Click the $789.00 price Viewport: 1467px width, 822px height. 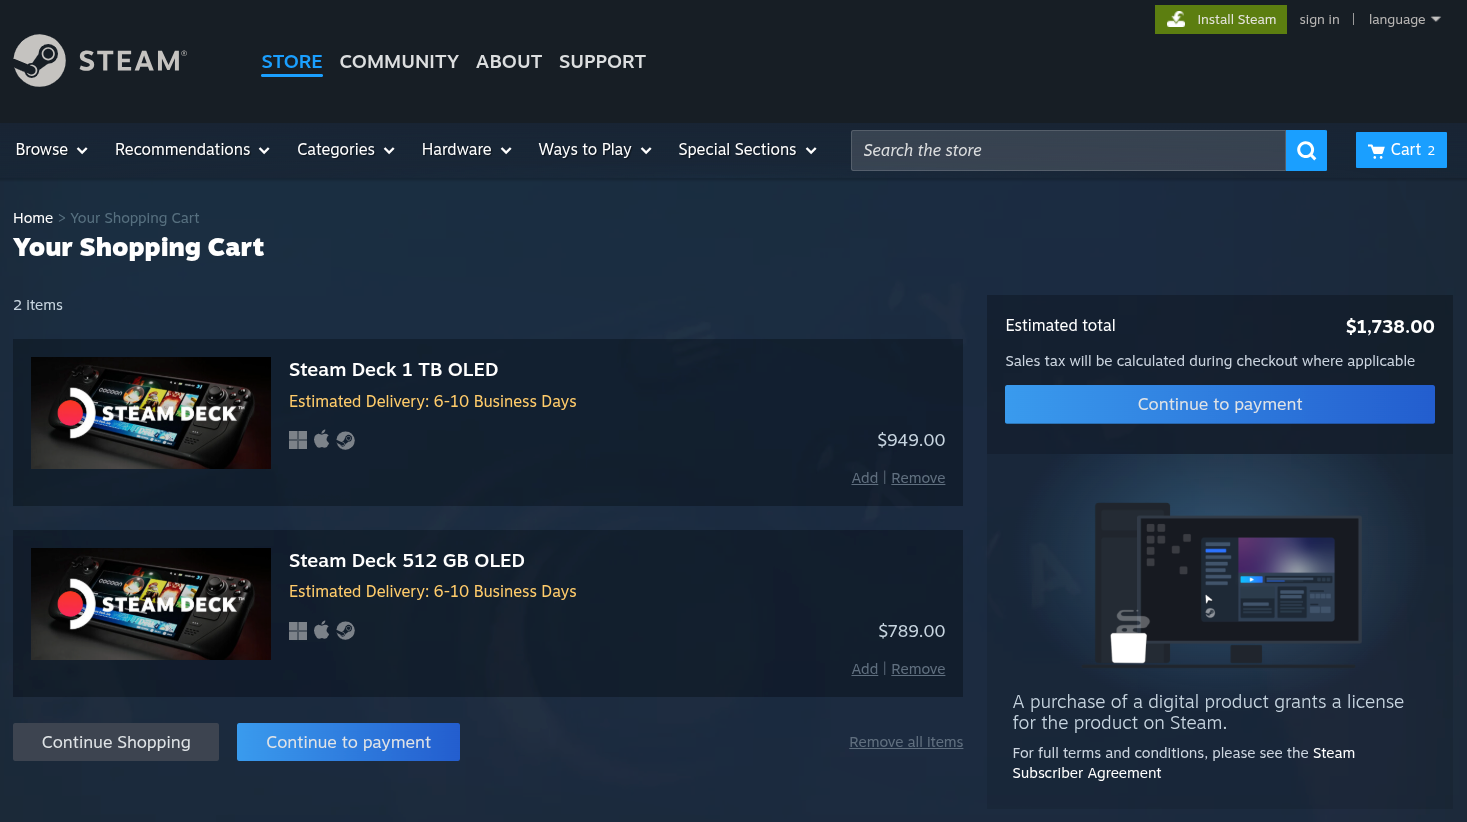[912, 631]
